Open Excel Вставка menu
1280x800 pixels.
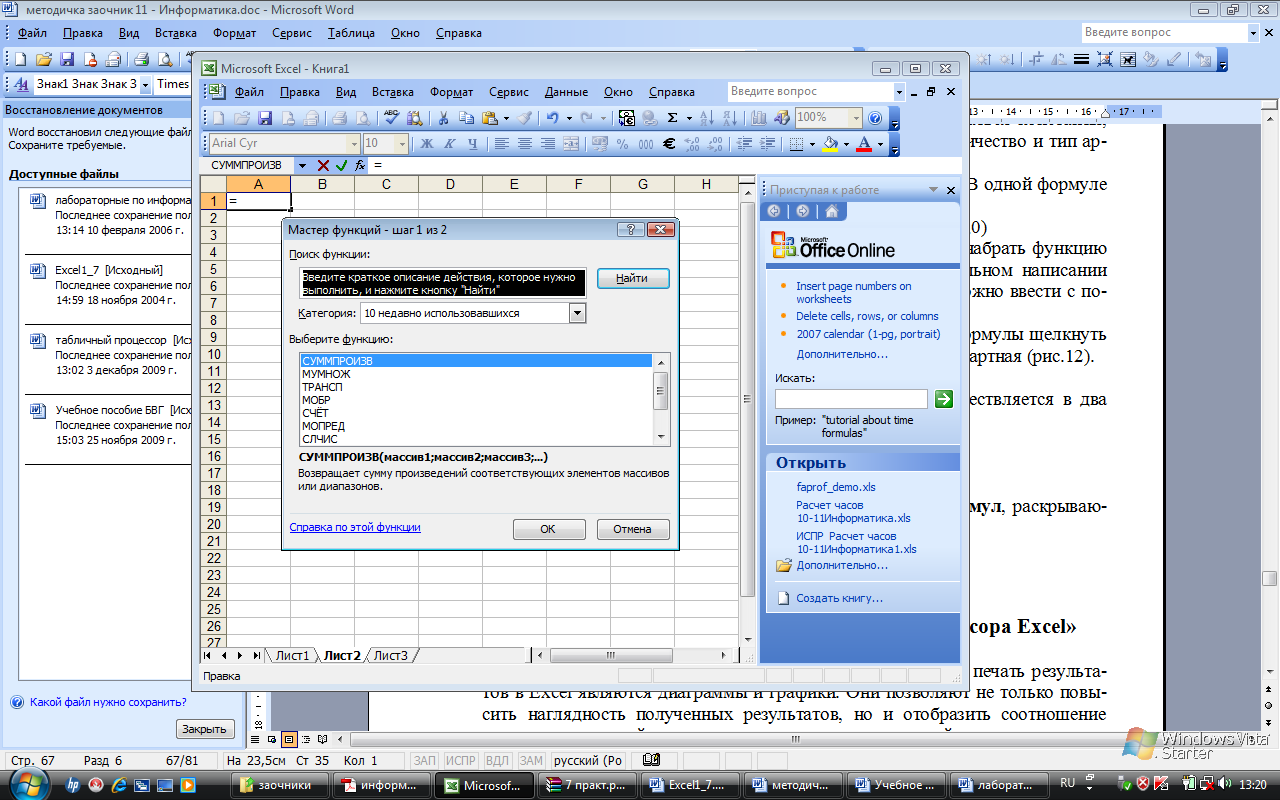(393, 92)
